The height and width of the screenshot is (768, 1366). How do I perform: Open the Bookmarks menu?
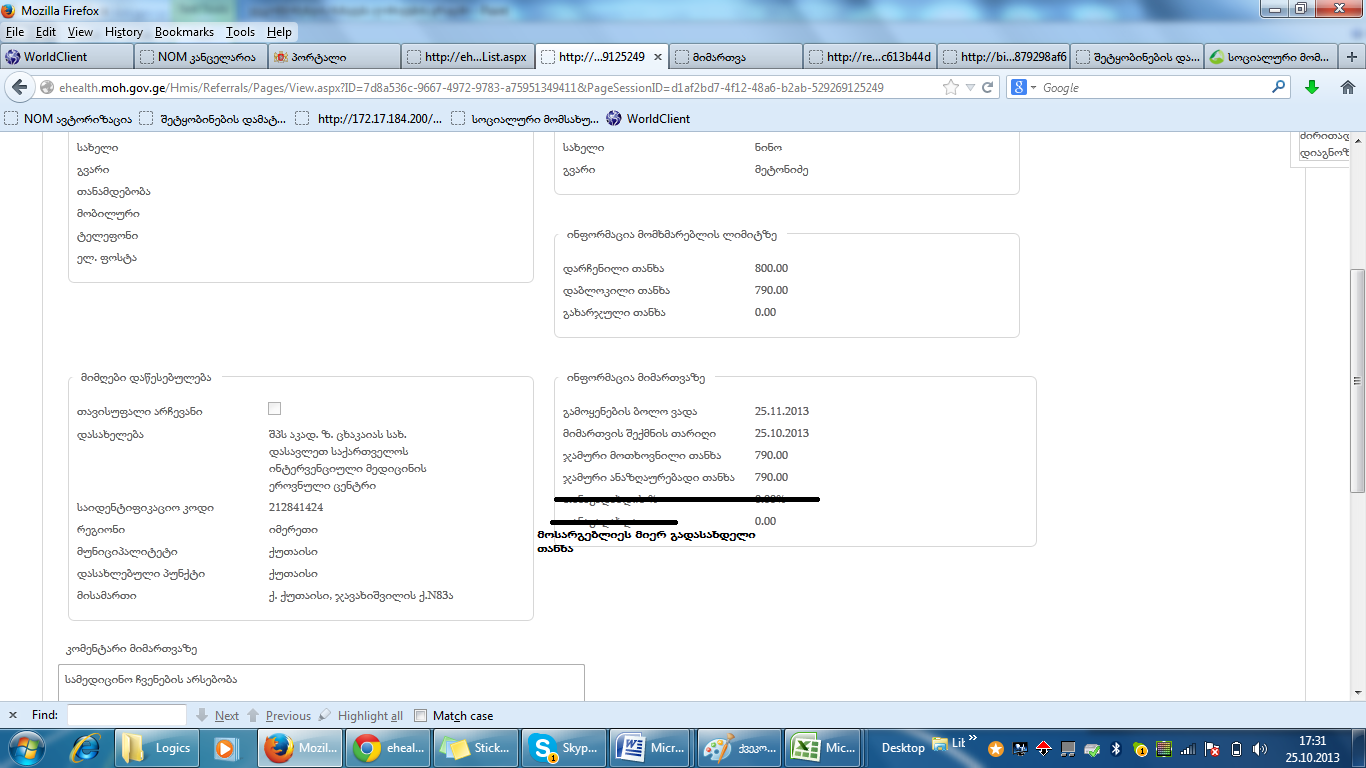(x=184, y=32)
